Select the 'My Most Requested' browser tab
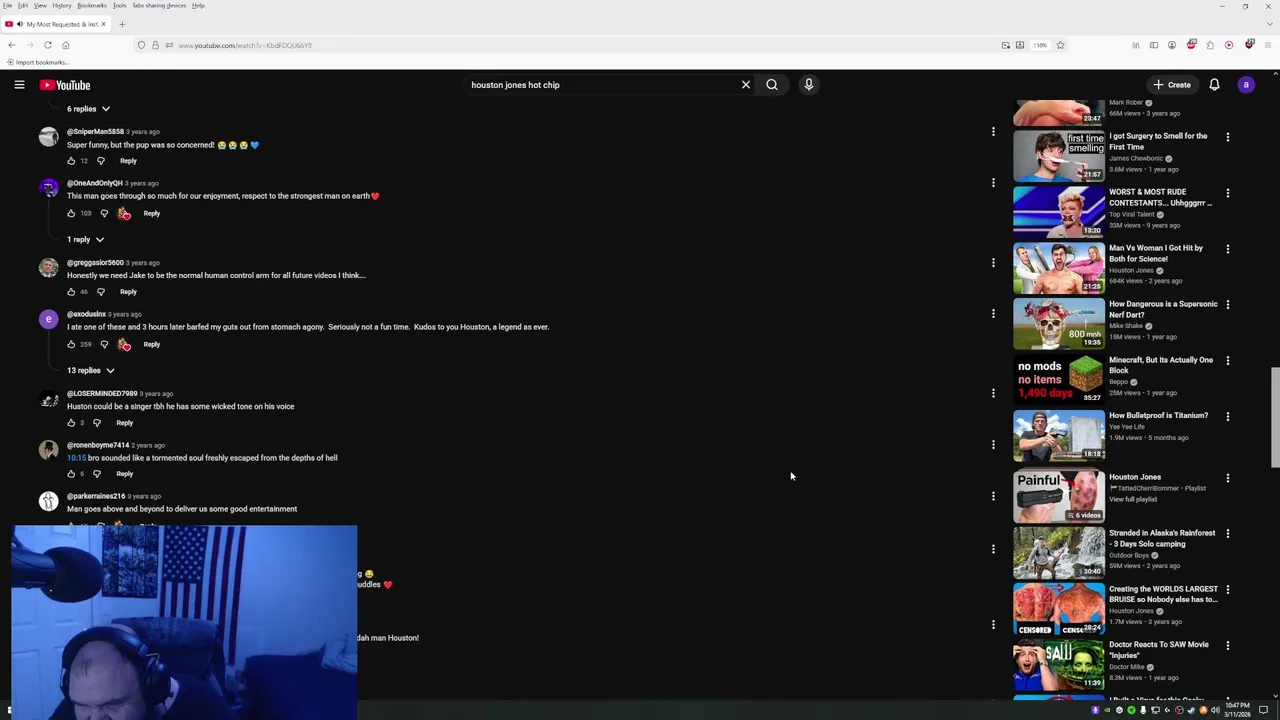This screenshot has width=1280, height=720. [x=55, y=24]
